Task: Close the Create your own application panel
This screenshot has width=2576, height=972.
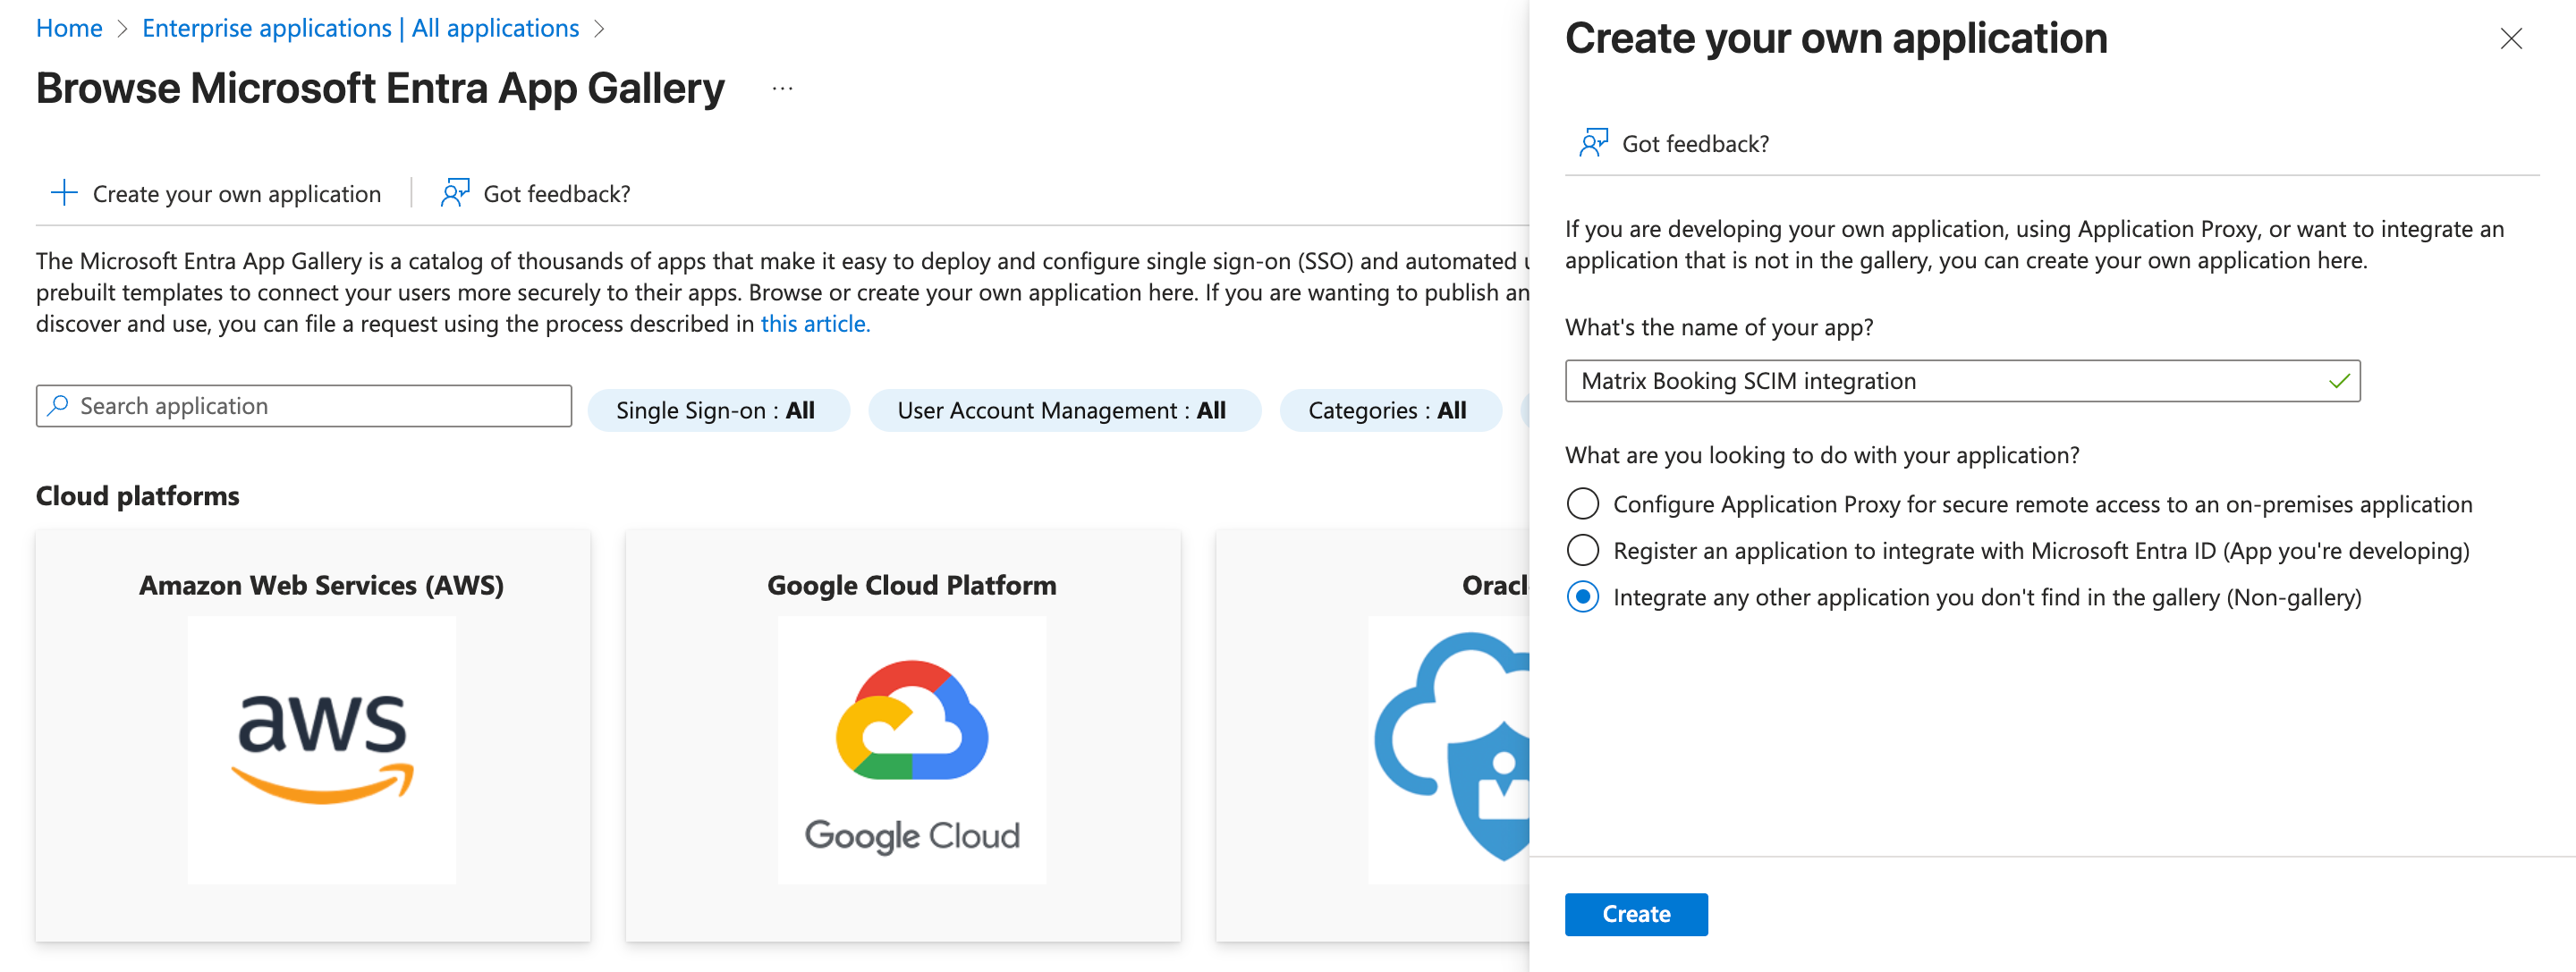Action: (2511, 39)
